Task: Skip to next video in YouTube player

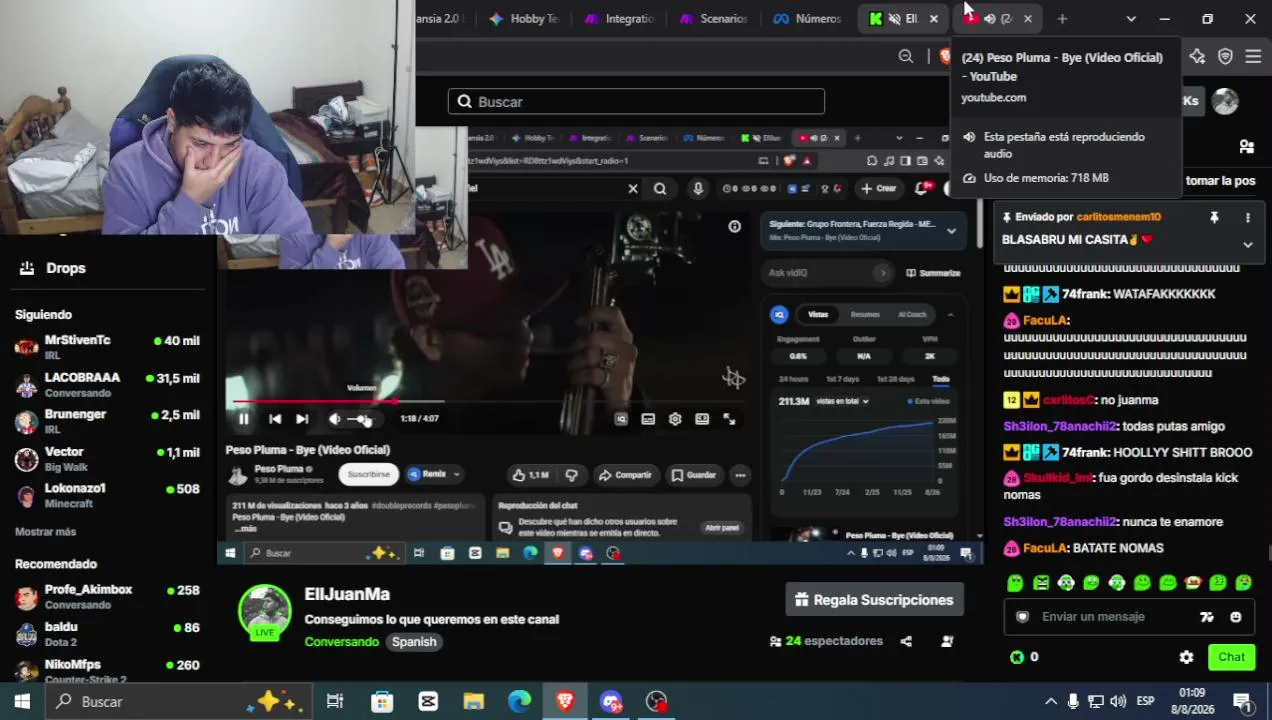Action: (x=302, y=419)
